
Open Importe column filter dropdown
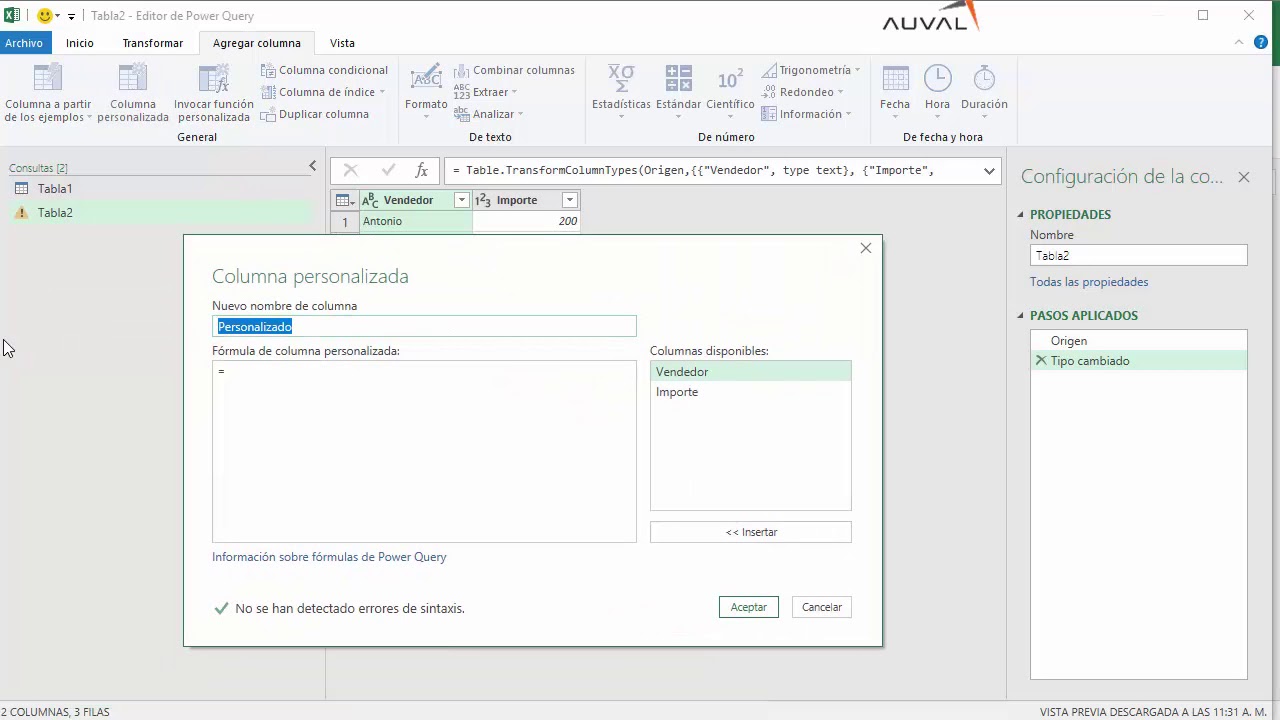pos(569,200)
